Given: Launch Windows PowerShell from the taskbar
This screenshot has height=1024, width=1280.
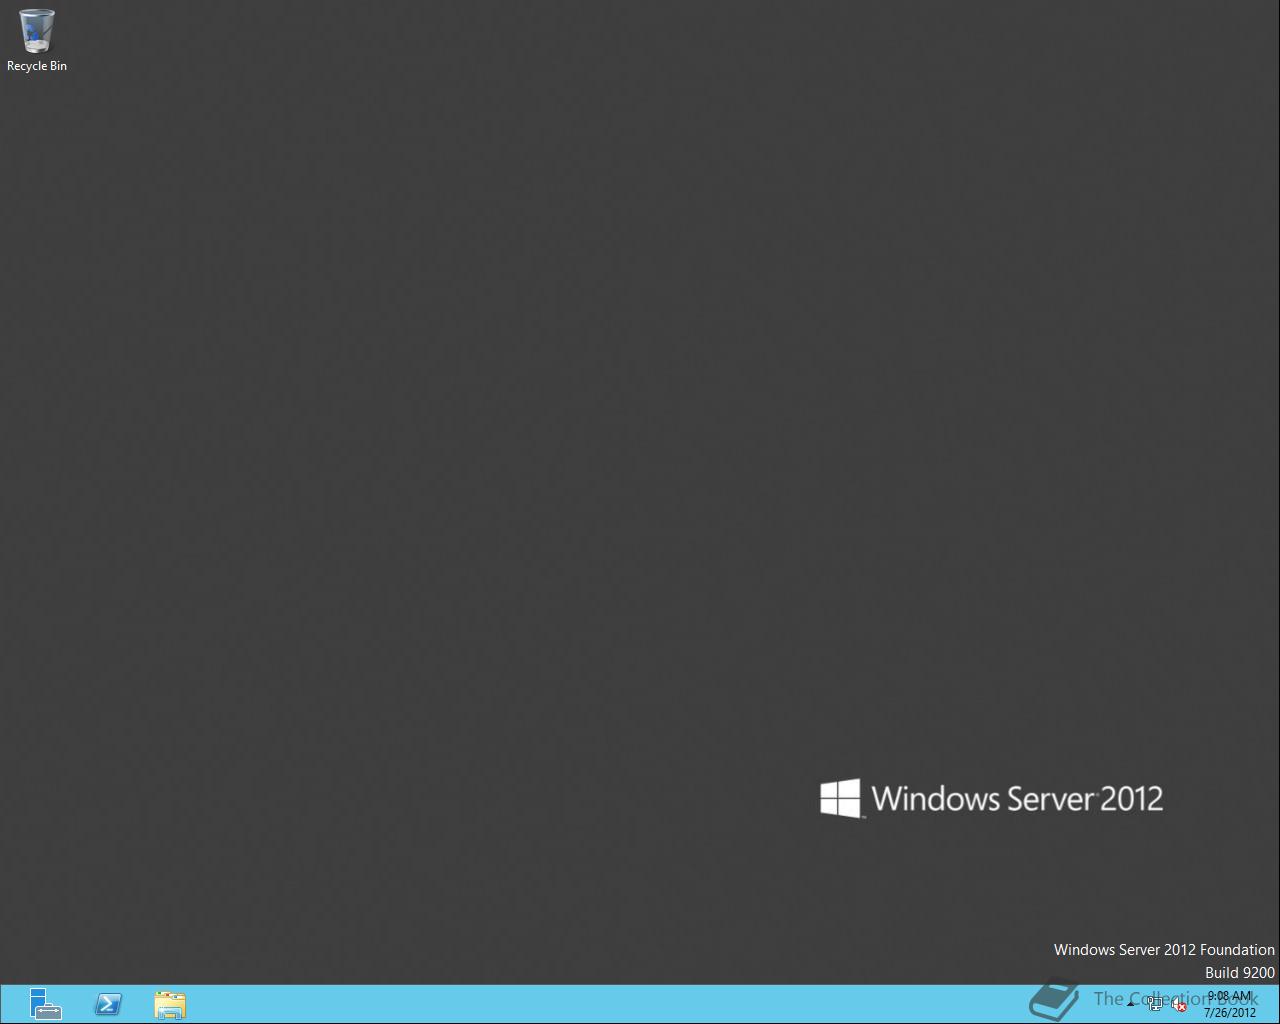Looking at the screenshot, I should [108, 1004].
